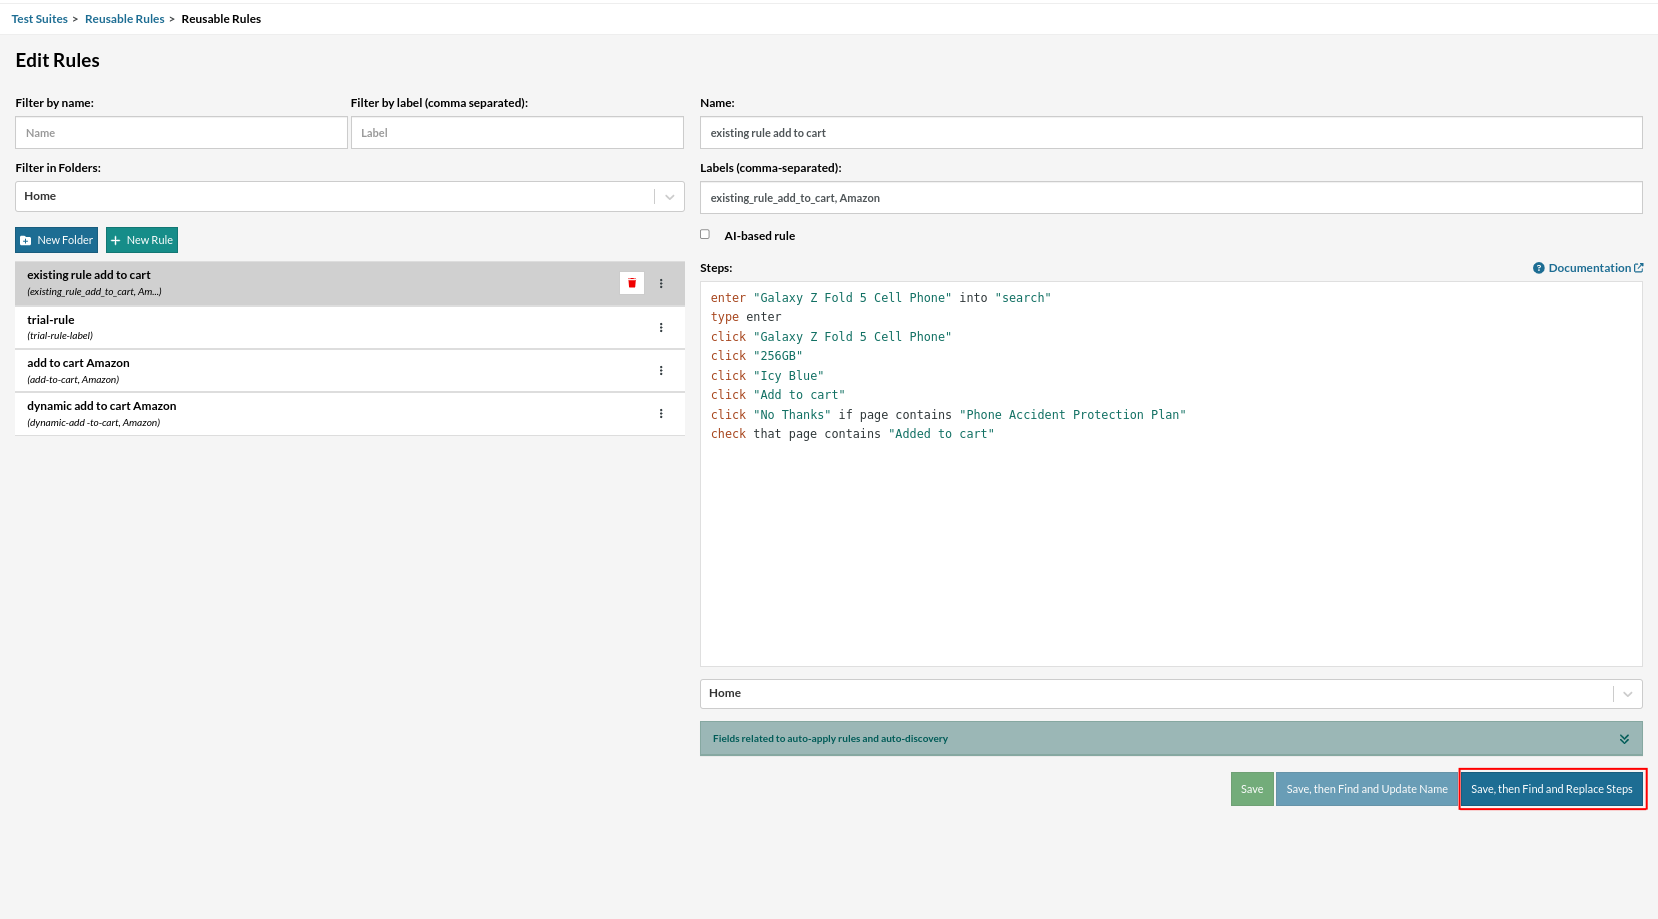Image resolution: width=1658 pixels, height=919 pixels.
Task: Click the Filter by label input
Action: tap(516, 133)
